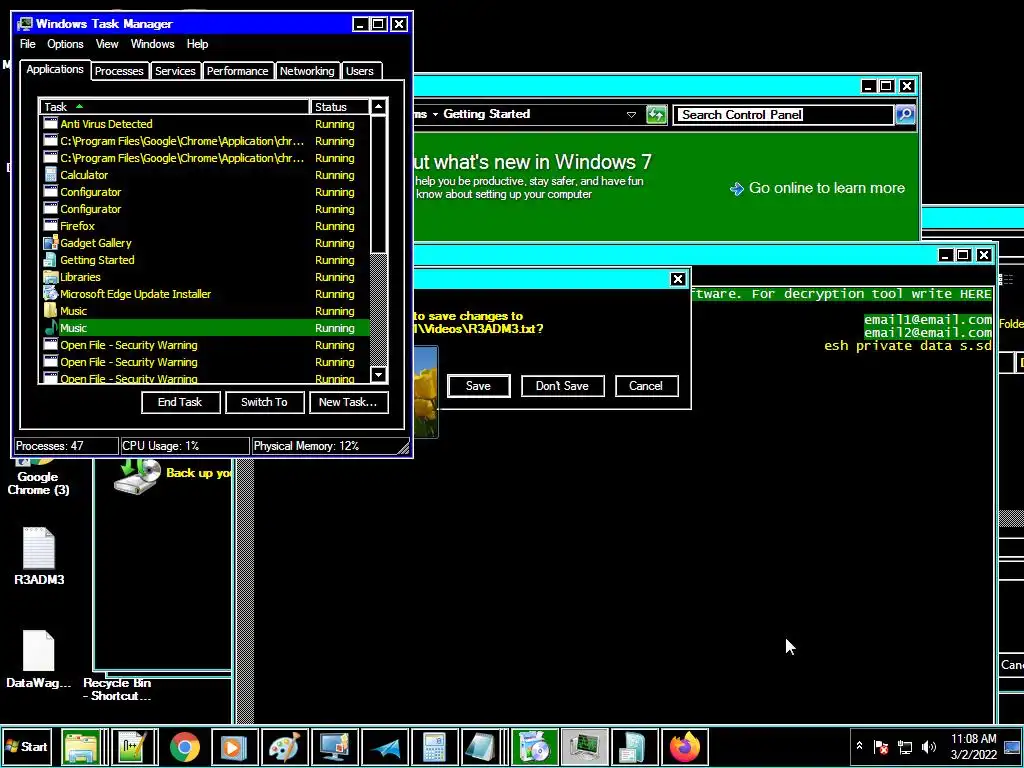Open Windows menu in Task Manager
This screenshot has height=768, width=1024.
[x=152, y=44]
